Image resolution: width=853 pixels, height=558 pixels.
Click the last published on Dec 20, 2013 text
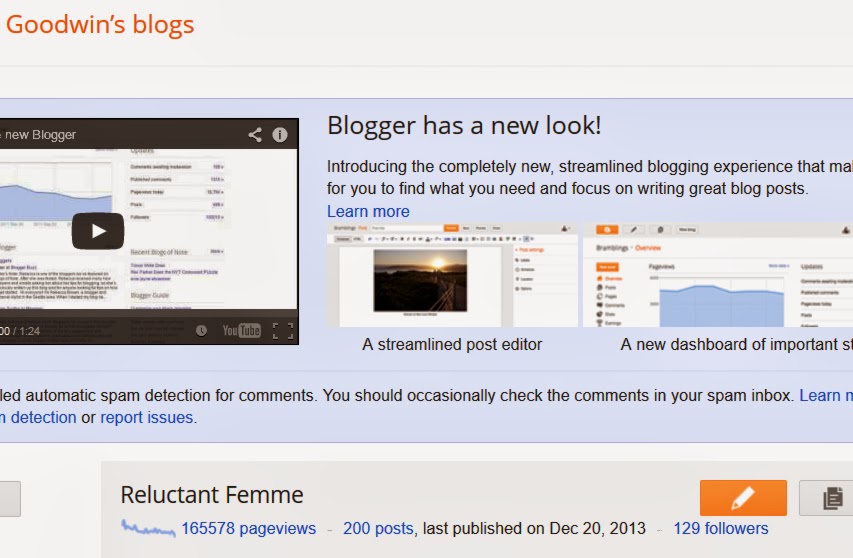pyautogui.click(x=534, y=528)
